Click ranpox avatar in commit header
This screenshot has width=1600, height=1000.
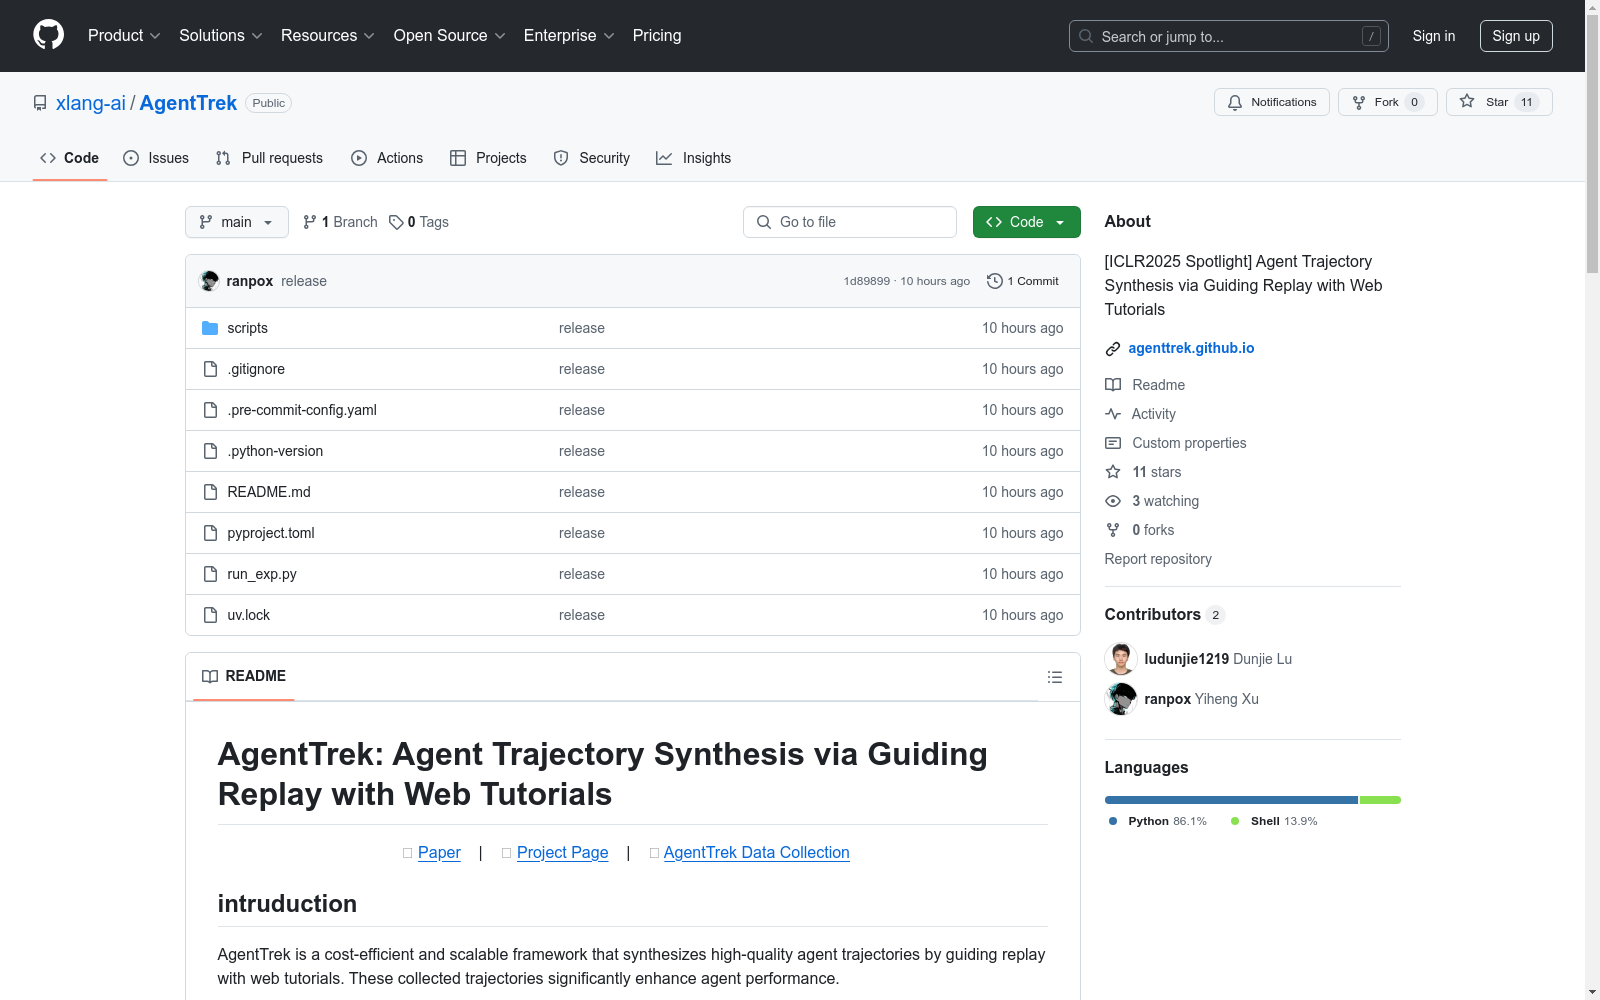click(209, 281)
